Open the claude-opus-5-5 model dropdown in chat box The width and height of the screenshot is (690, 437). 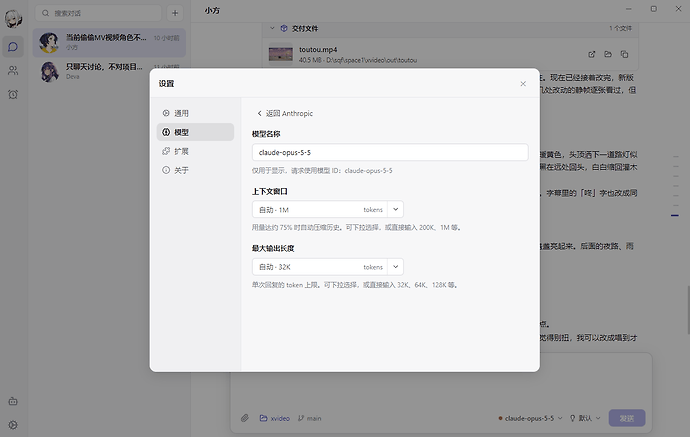(x=530, y=418)
